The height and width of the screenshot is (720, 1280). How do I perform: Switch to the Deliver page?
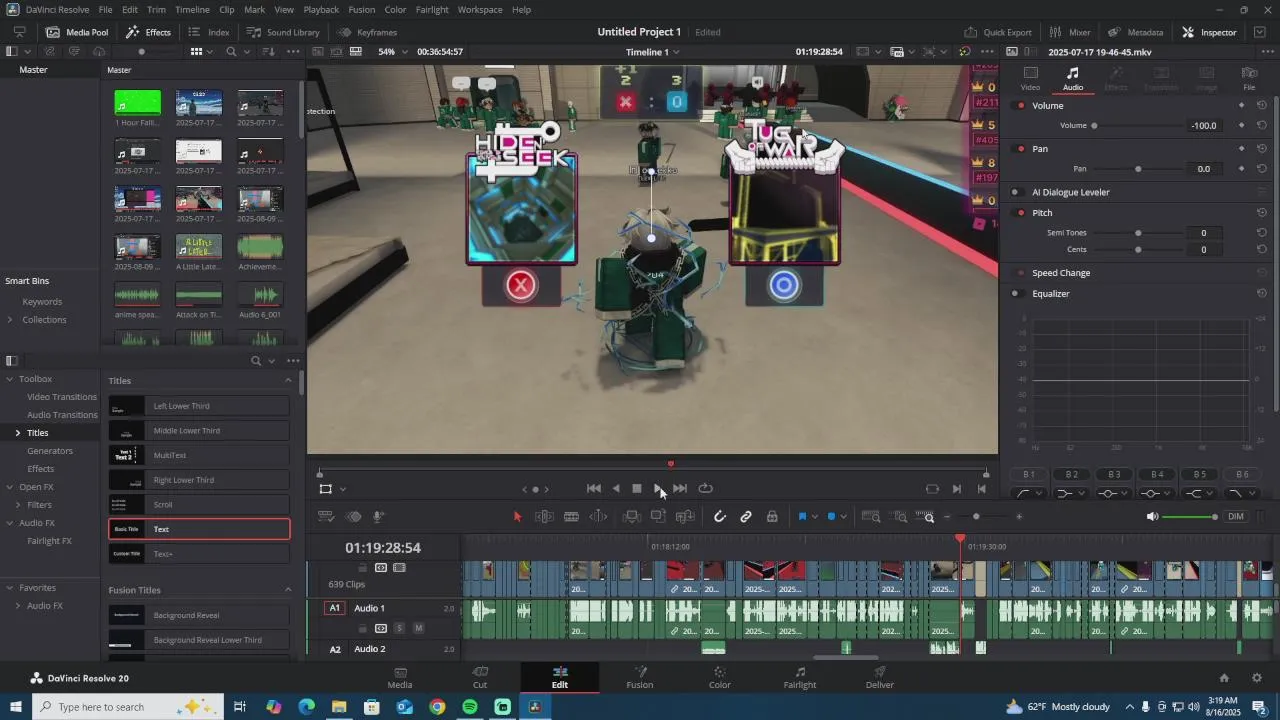880,677
